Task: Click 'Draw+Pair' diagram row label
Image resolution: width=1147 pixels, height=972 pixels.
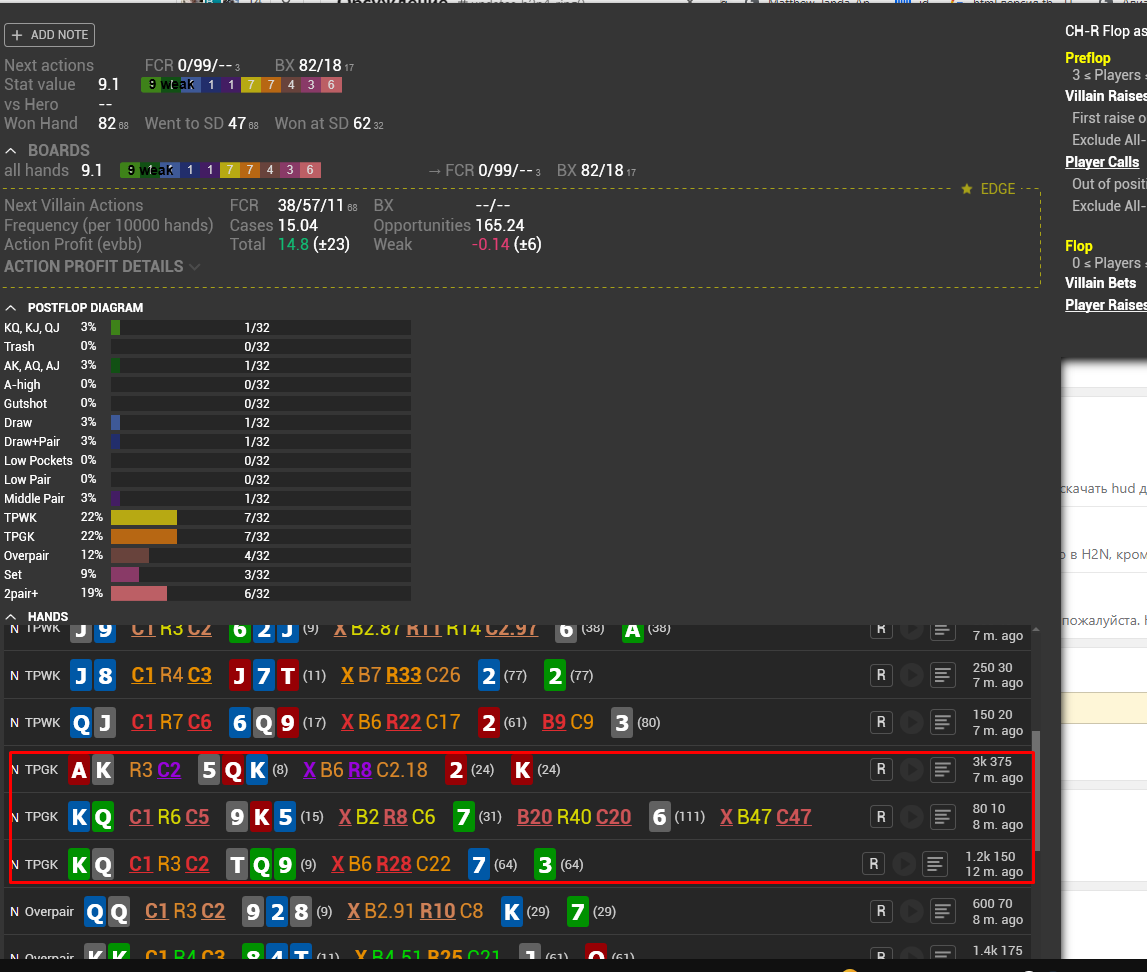Action: coord(31,442)
